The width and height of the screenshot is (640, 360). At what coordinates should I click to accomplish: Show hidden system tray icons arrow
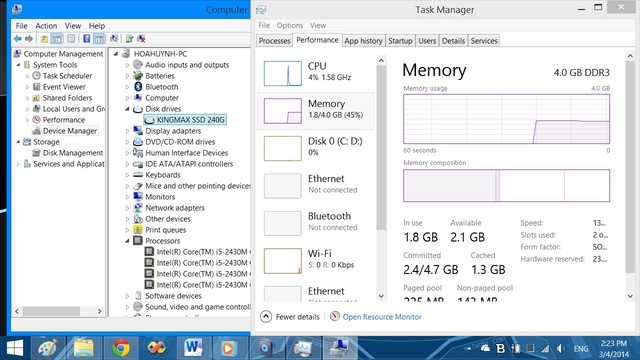point(469,348)
